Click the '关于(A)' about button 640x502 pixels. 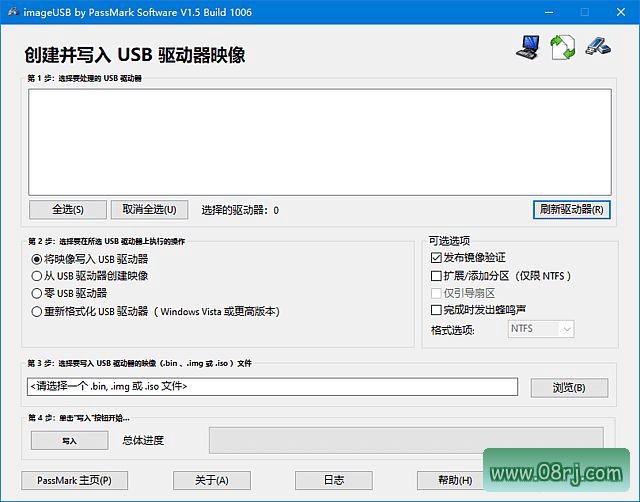(x=212, y=480)
